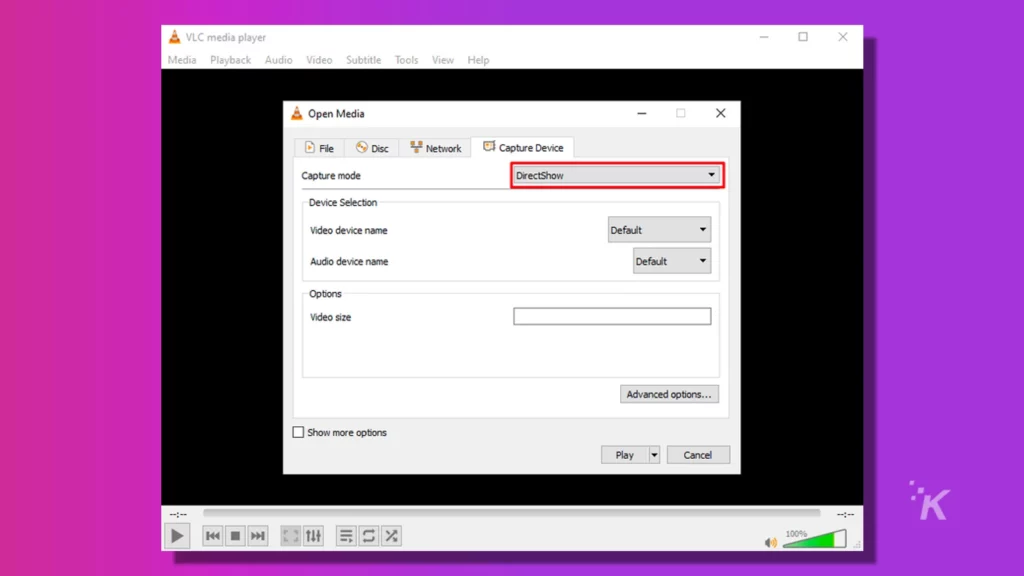This screenshot has width=1024, height=576.
Task: Open the Media menu
Action: tap(182, 60)
